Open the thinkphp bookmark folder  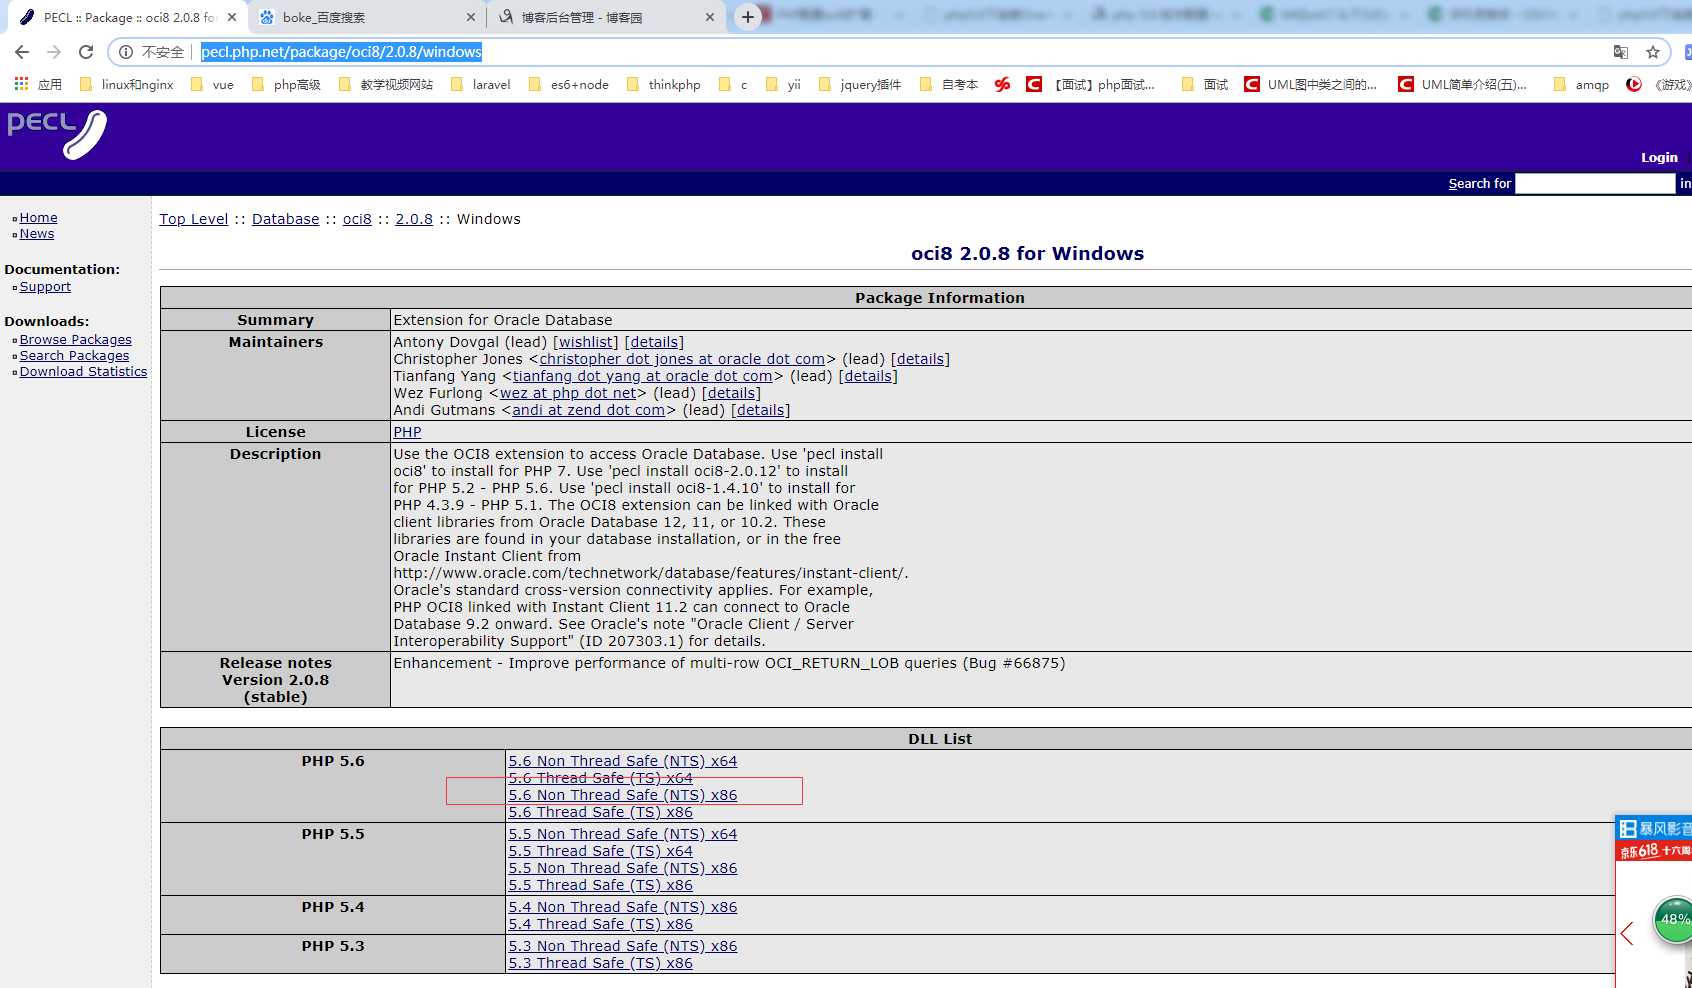point(663,84)
